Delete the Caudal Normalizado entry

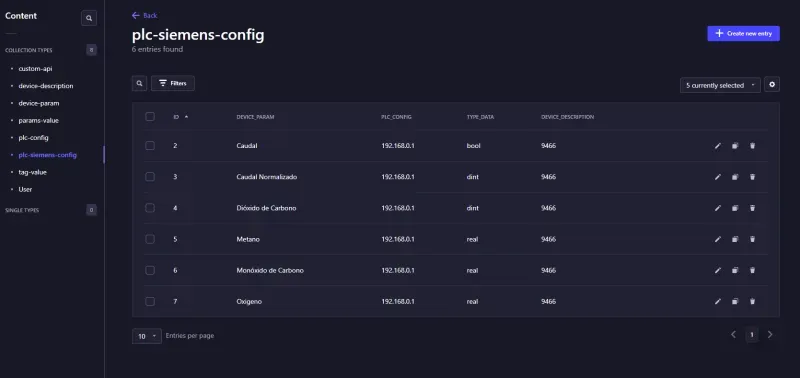(x=752, y=177)
